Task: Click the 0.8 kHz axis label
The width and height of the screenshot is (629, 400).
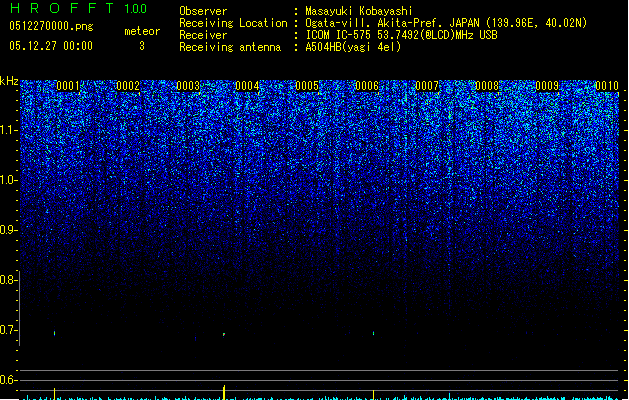Action: tap(8, 280)
